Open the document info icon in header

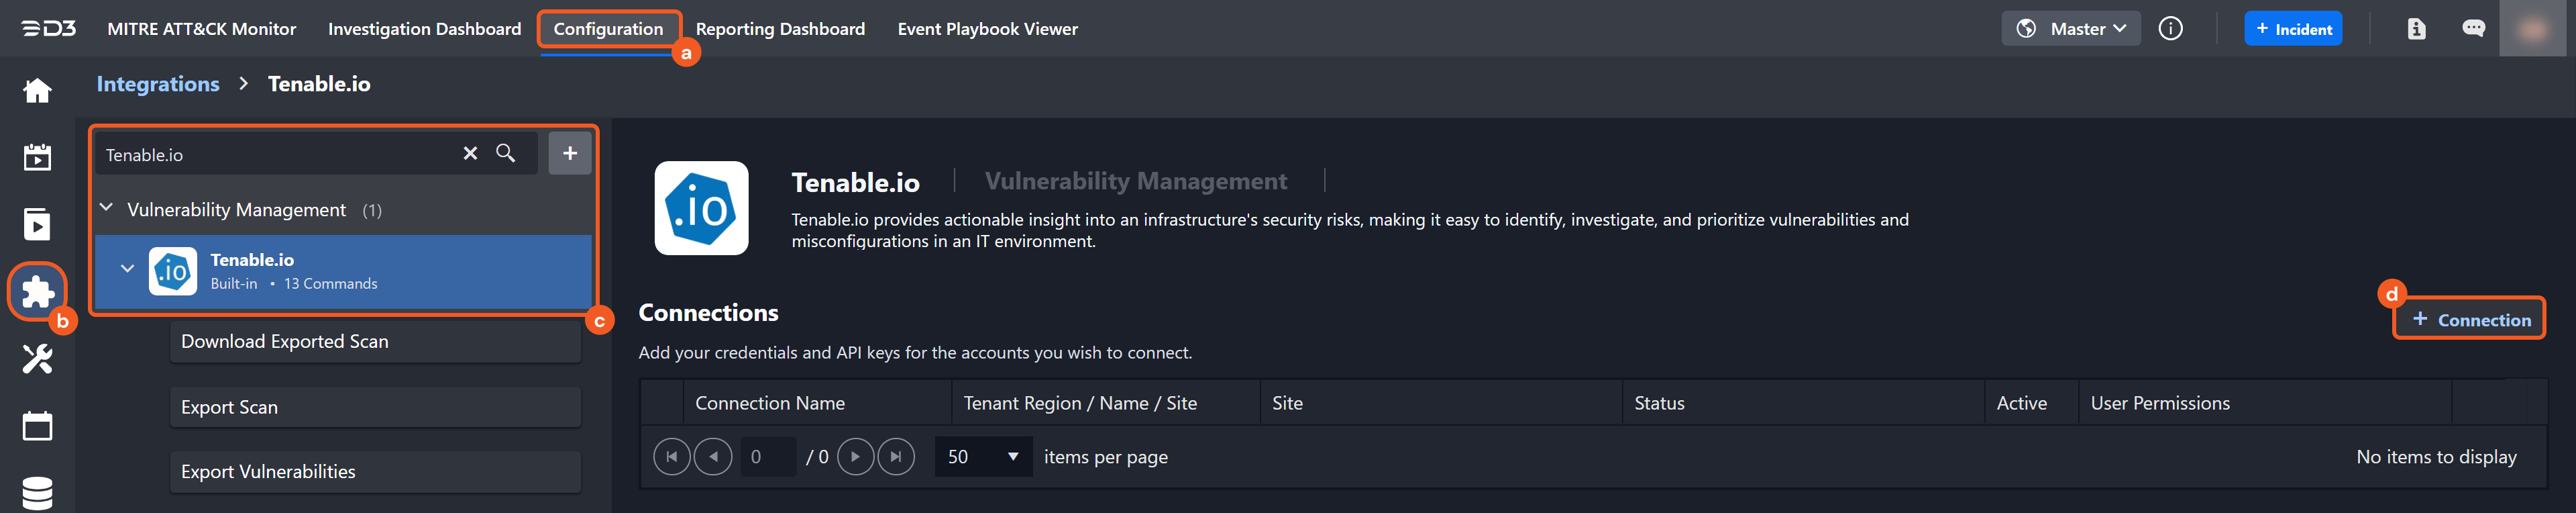(x=2416, y=29)
